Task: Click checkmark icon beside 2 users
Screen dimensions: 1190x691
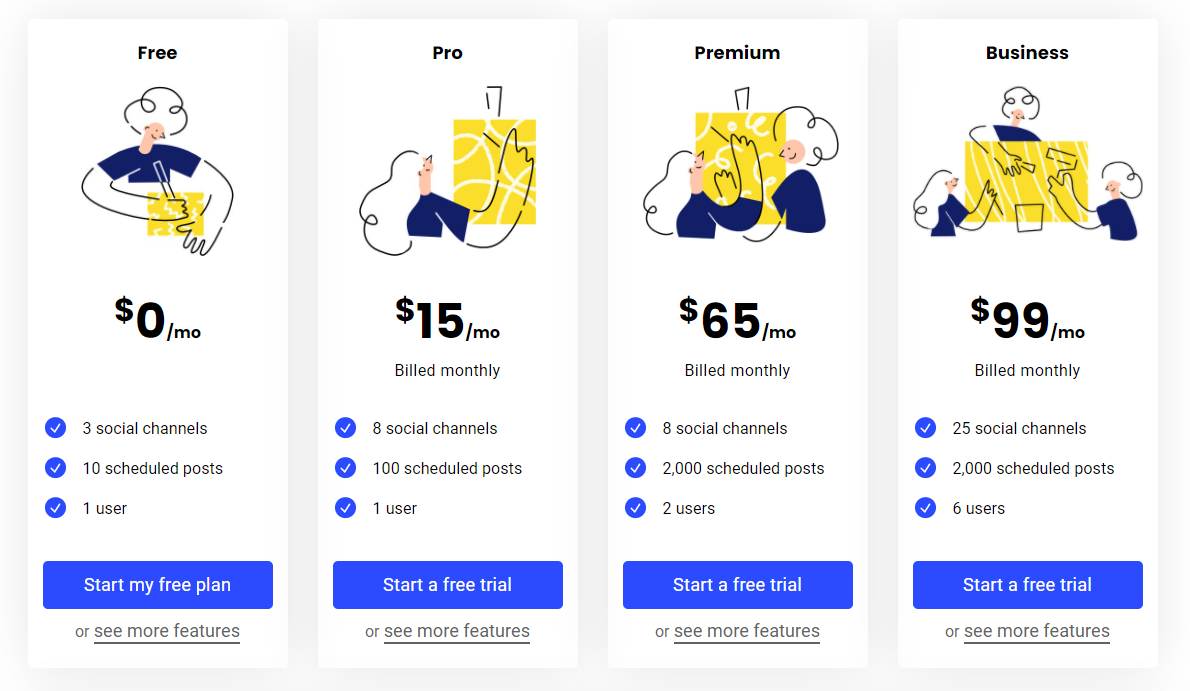Action: [x=635, y=507]
